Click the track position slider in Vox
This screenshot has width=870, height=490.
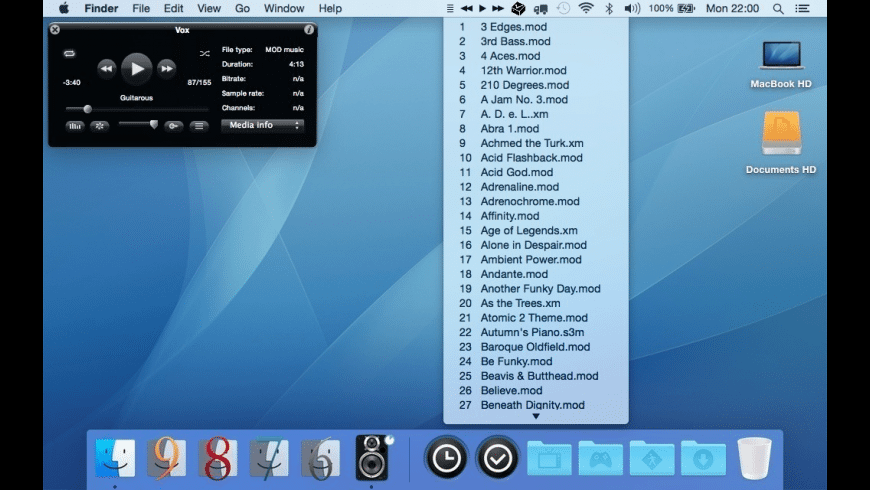[x=88, y=109]
